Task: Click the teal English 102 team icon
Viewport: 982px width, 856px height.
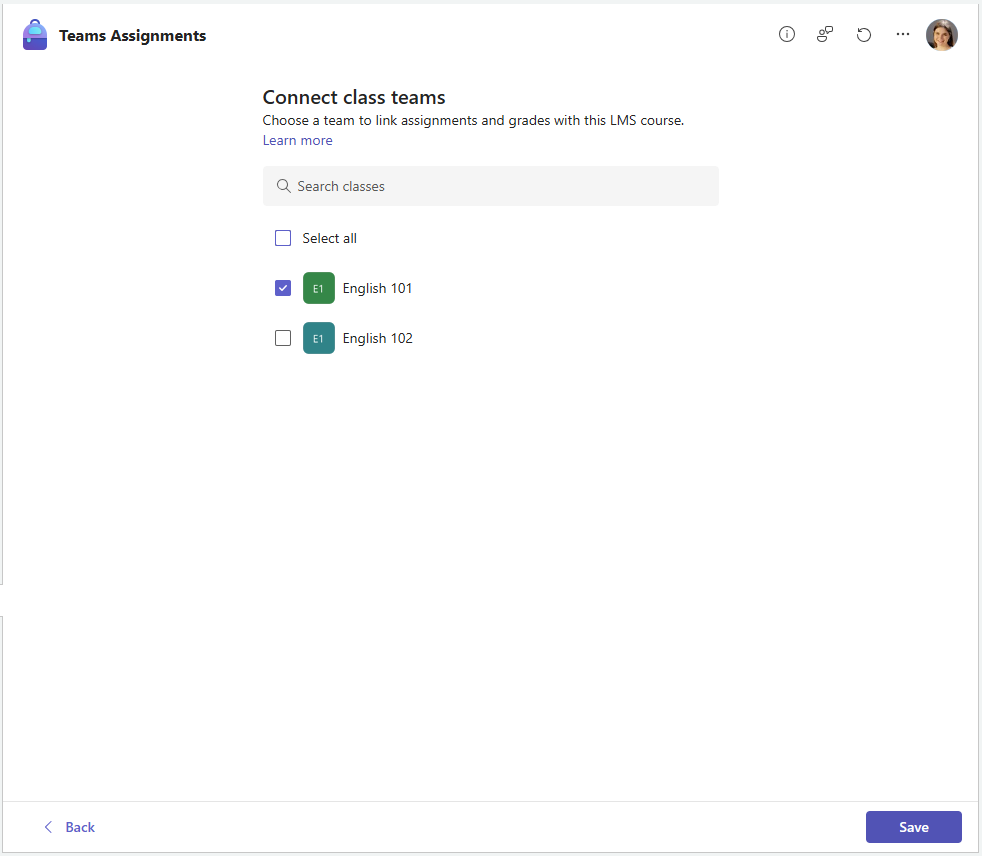Action: click(319, 338)
